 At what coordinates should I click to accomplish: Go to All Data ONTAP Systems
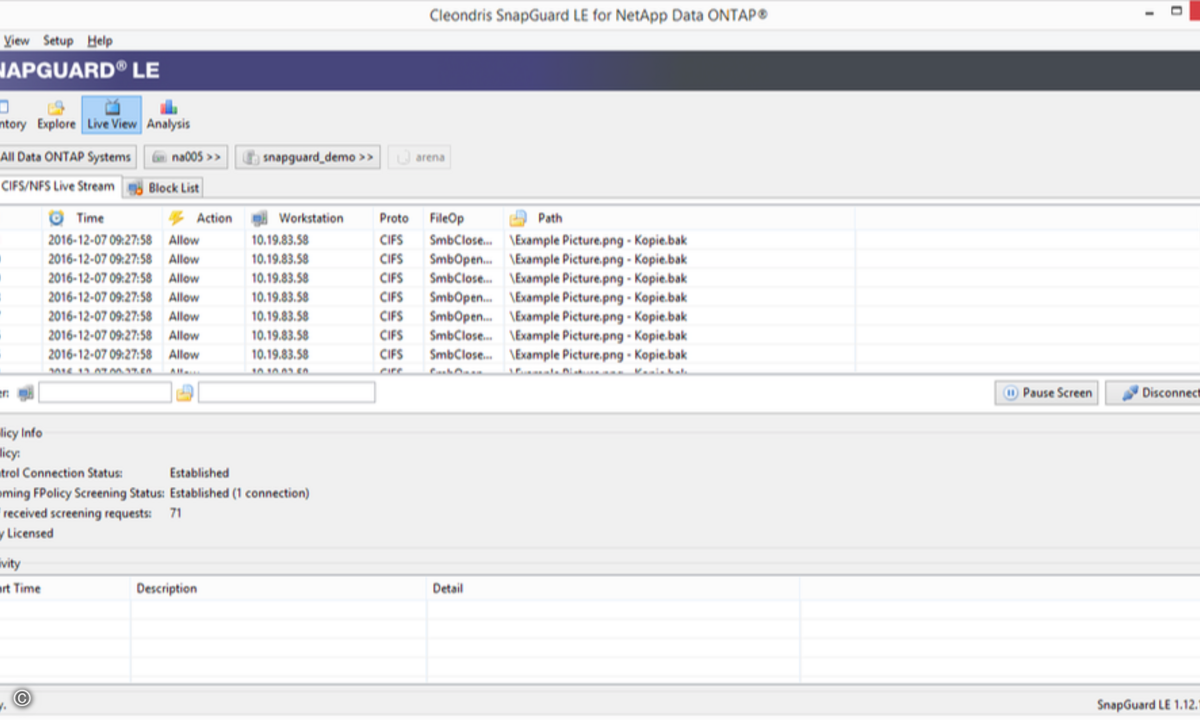click(67, 157)
